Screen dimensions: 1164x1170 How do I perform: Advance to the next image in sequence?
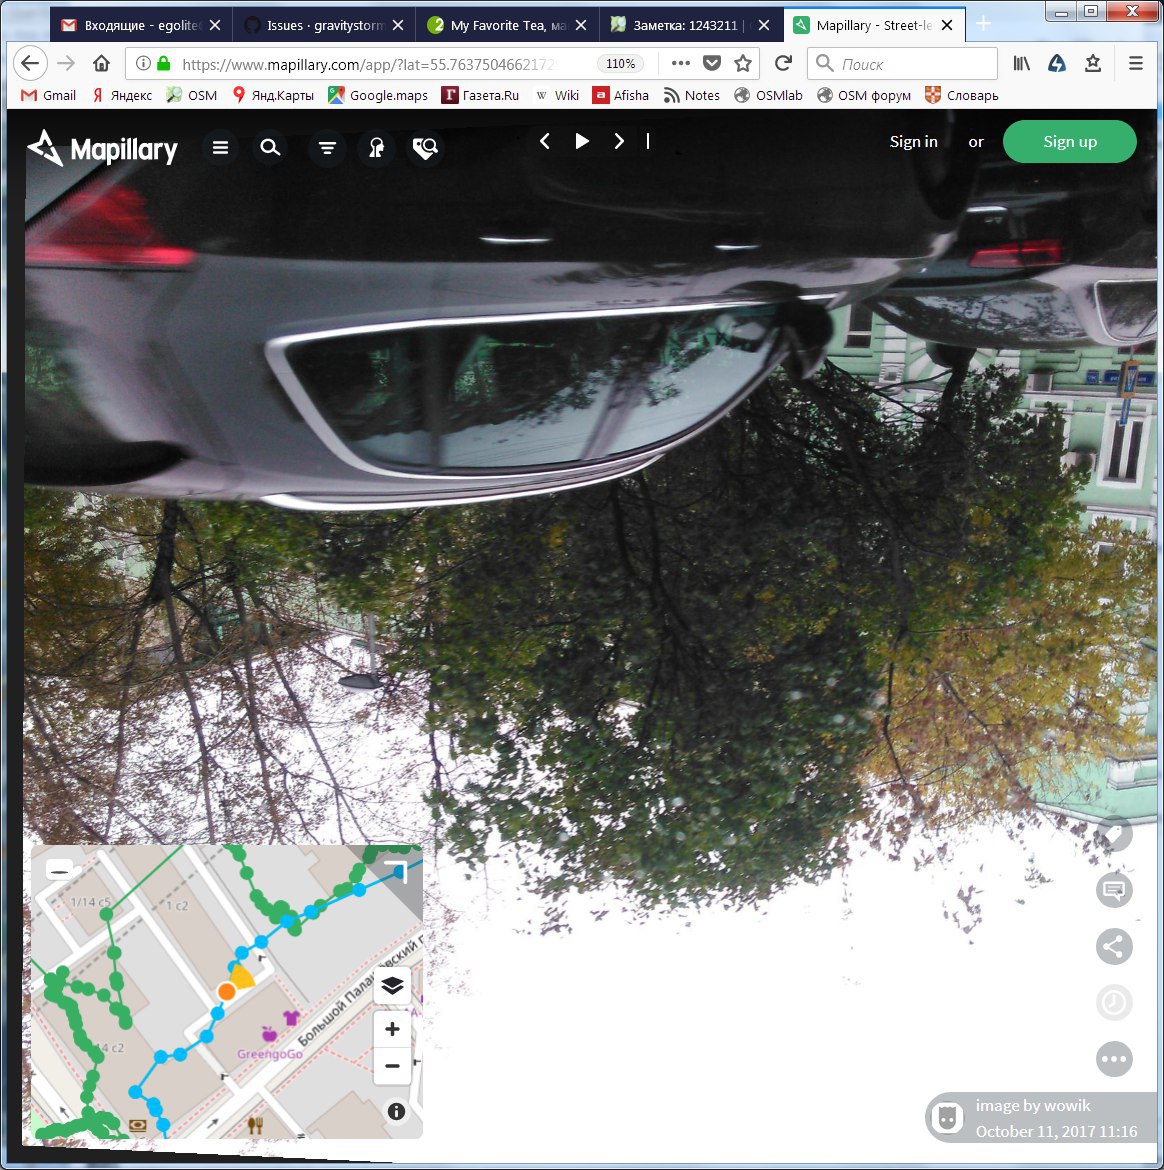[619, 141]
